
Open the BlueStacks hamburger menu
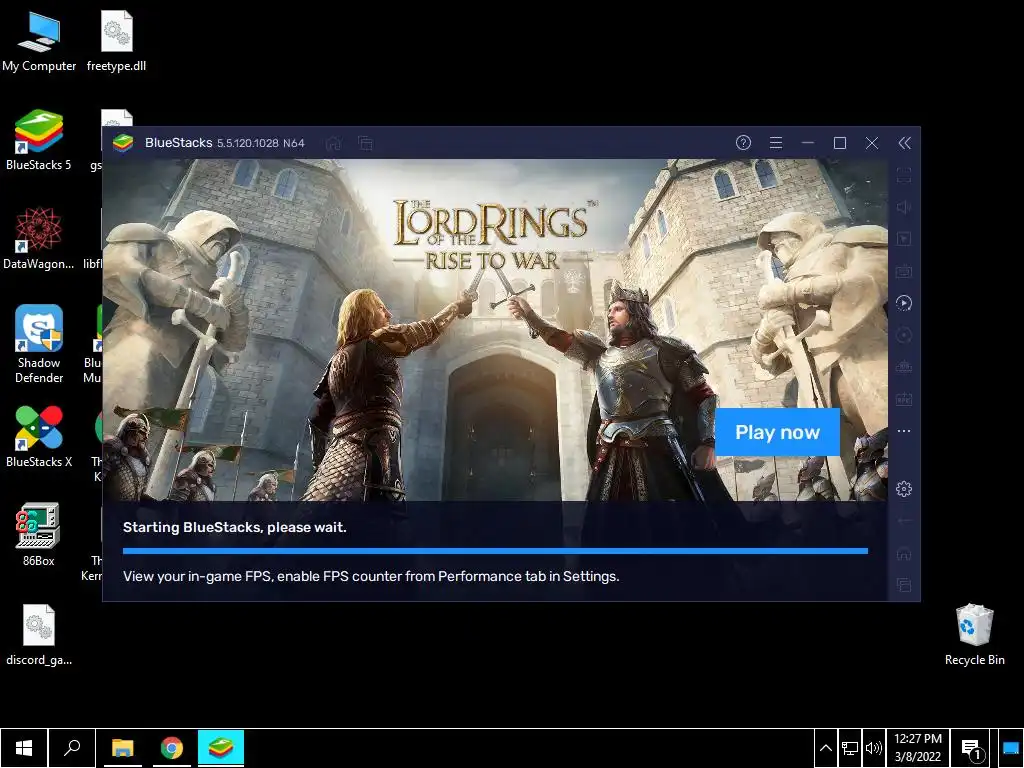(776, 142)
